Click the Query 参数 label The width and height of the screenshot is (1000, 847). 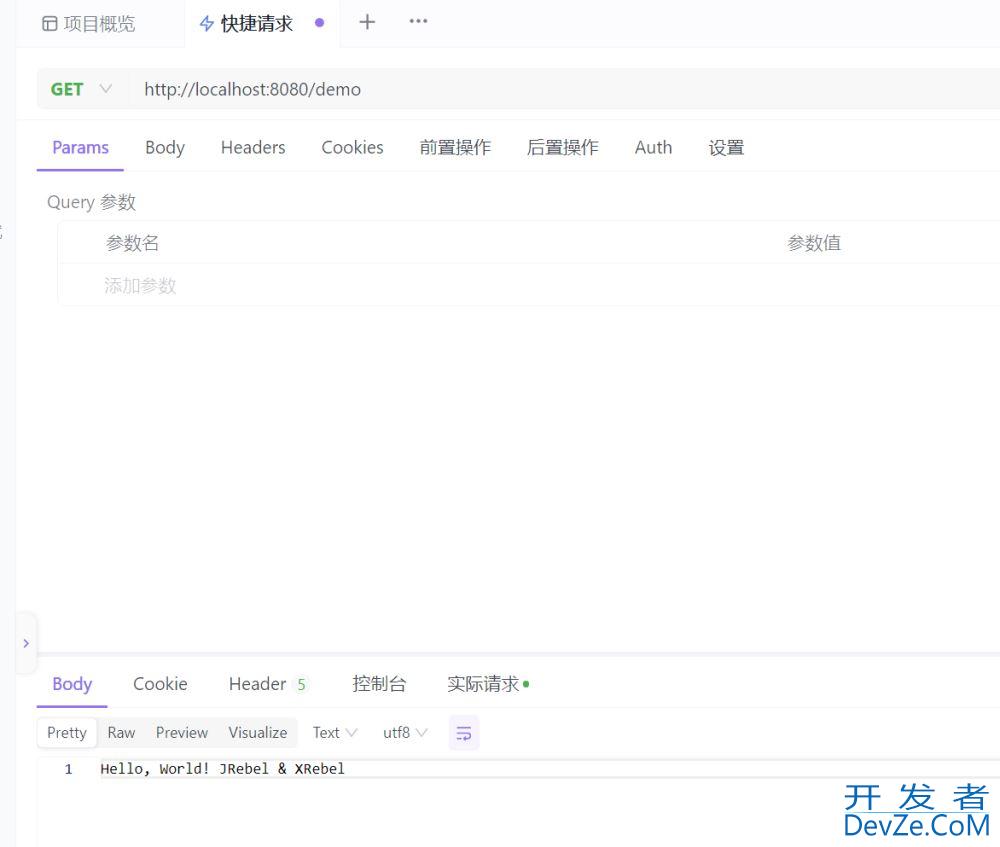91,202
